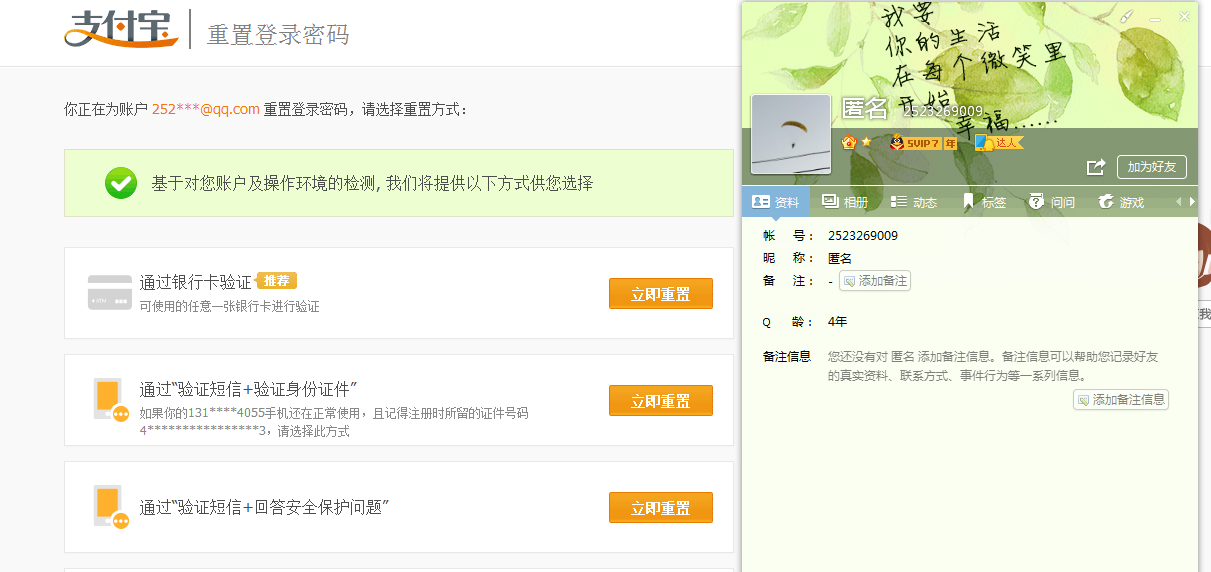Click 立即重置 for SMS plus ID verification

tap(661, 401)
